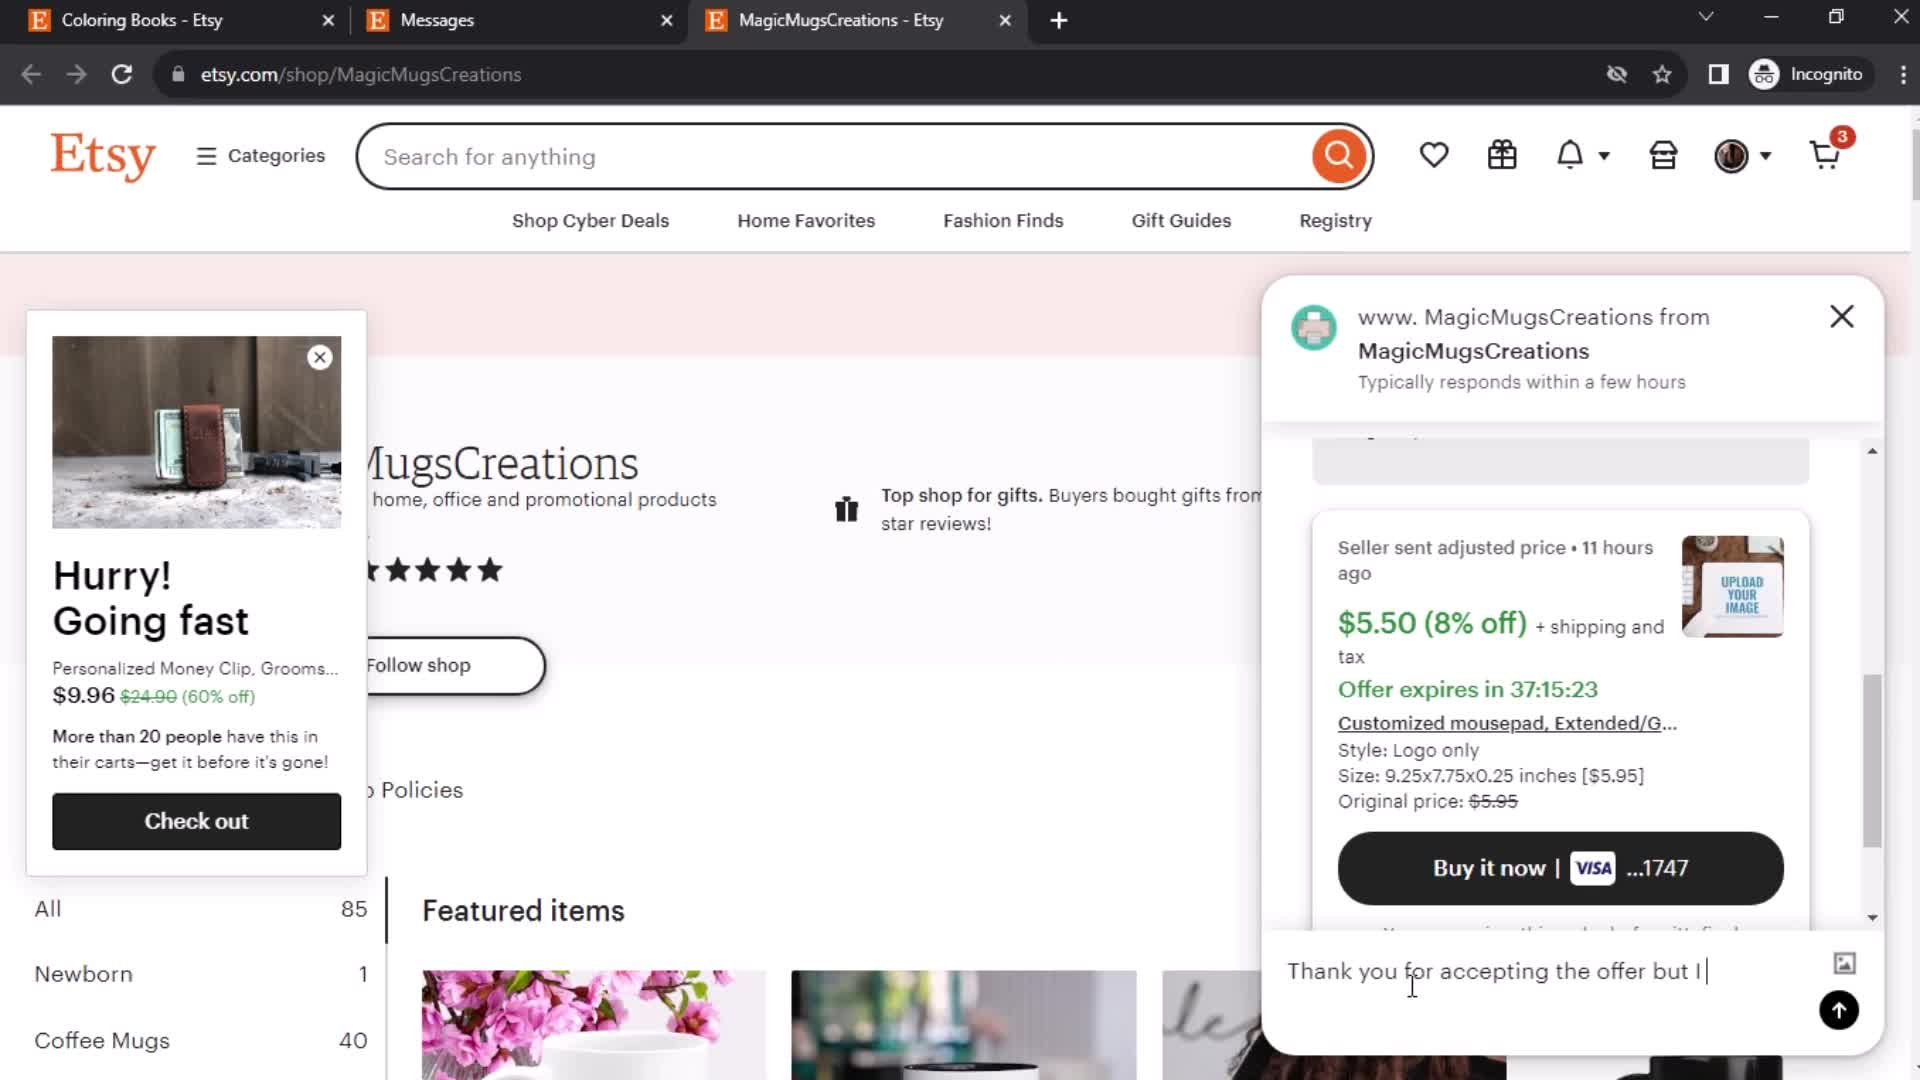Click the seller avatar in chat header

[x=1314, y=328]
